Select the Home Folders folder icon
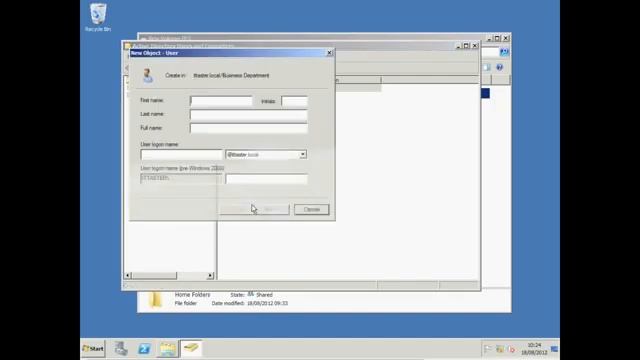The image size is (640, 360). tap(155, 299)
